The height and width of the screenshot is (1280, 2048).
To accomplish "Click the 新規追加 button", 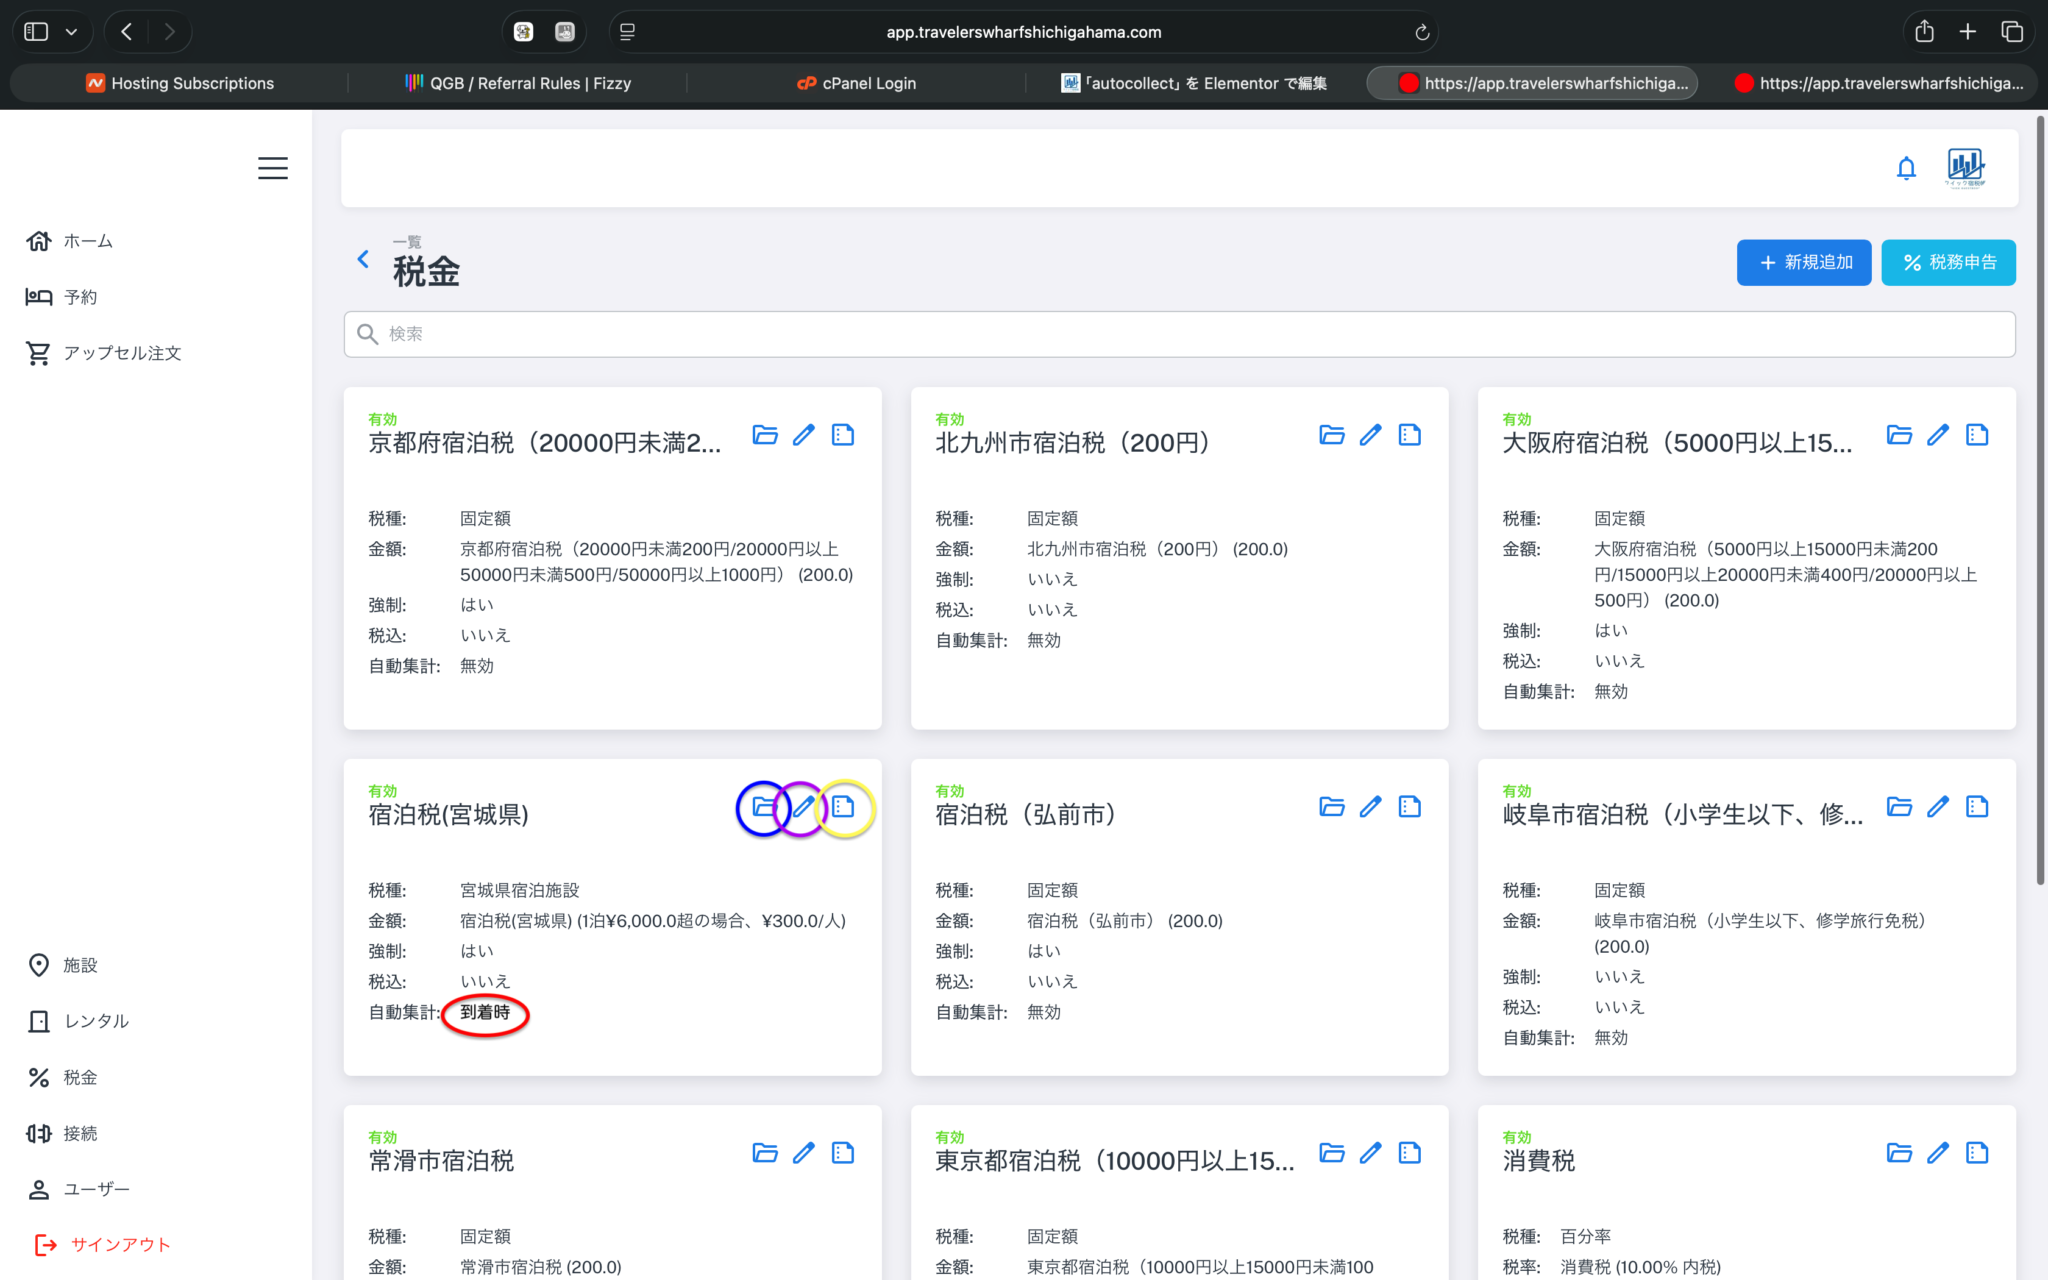I will click(1803, 262).
